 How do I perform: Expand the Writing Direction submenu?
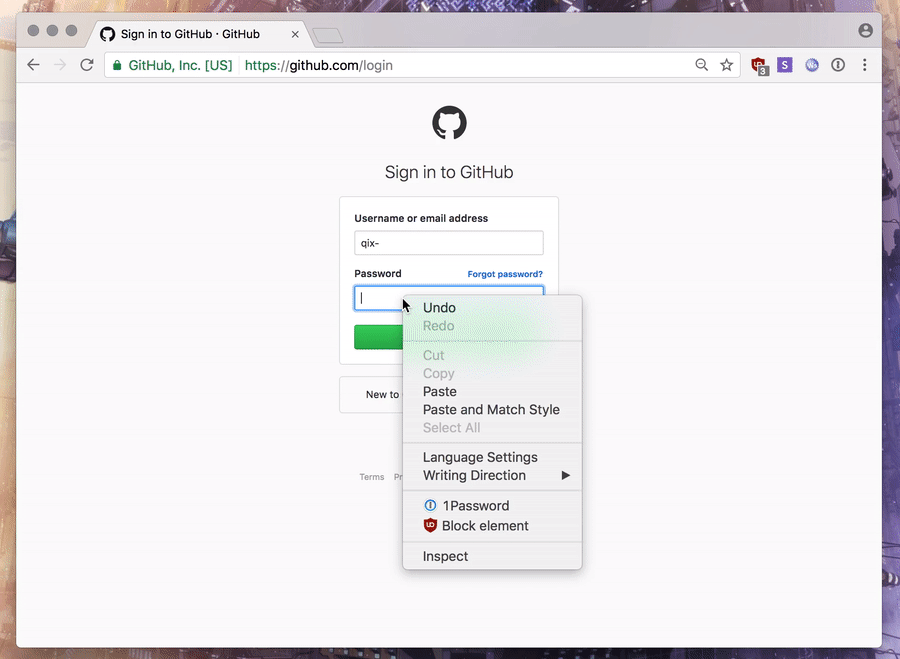coord(492,475)
